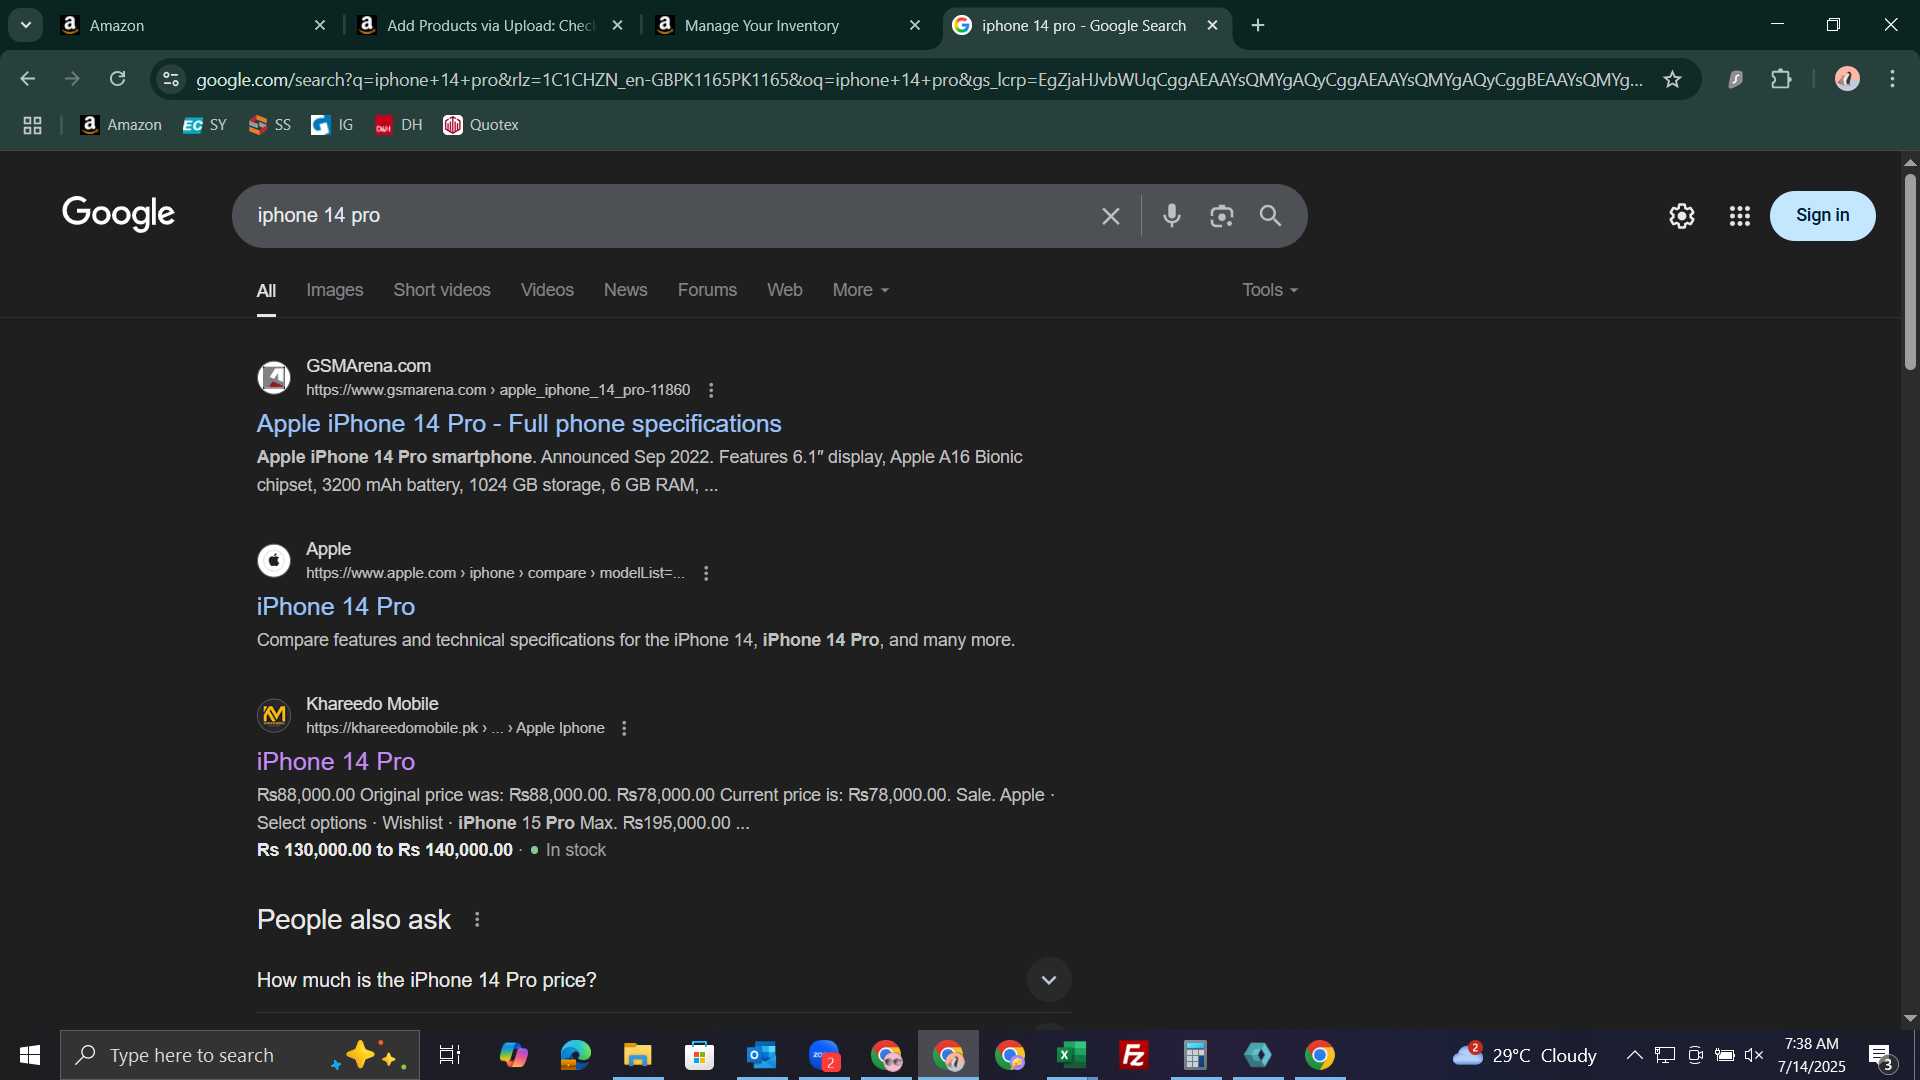The width and height of the screenshot is (1920, 1080).
Task: Open the SS bookmark
Action: [x=270, y=125]
